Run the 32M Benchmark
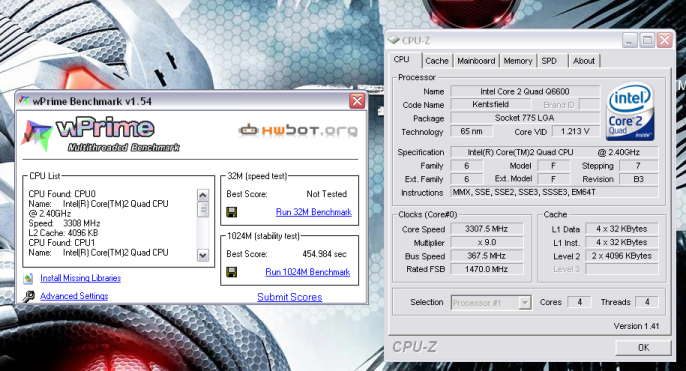This screenshot has height=371, width=686. point(314,212)
